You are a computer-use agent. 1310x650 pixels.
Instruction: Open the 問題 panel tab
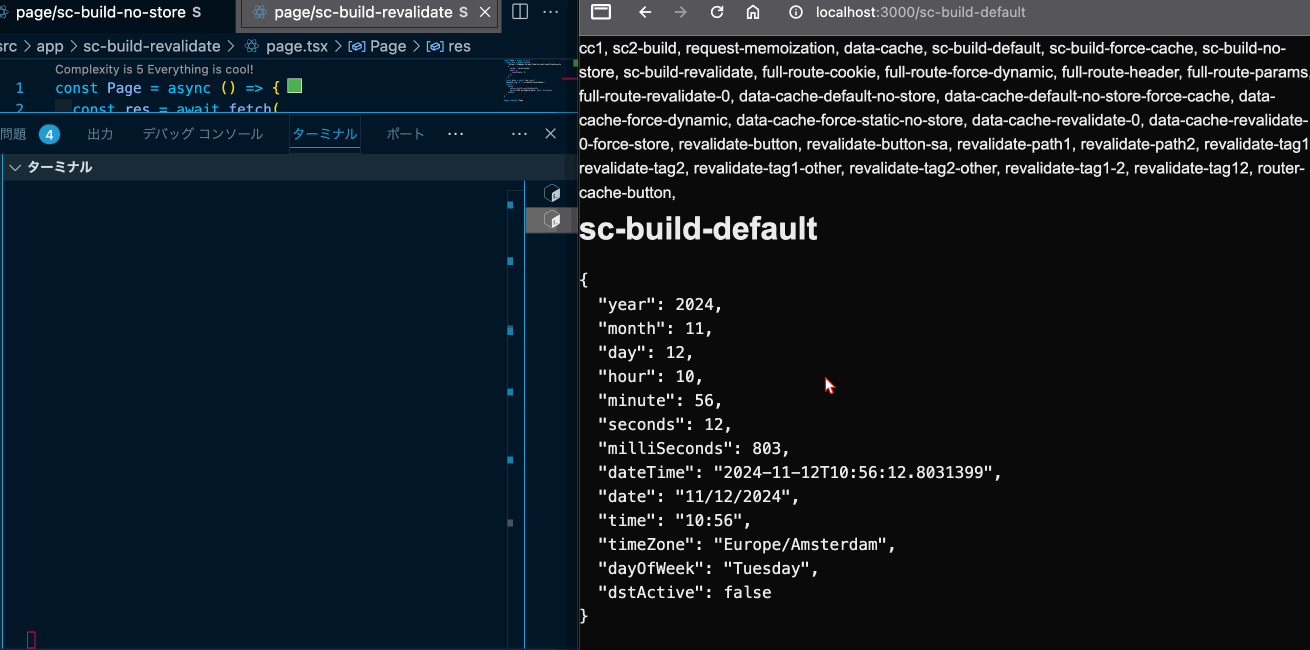pos(14,134)
